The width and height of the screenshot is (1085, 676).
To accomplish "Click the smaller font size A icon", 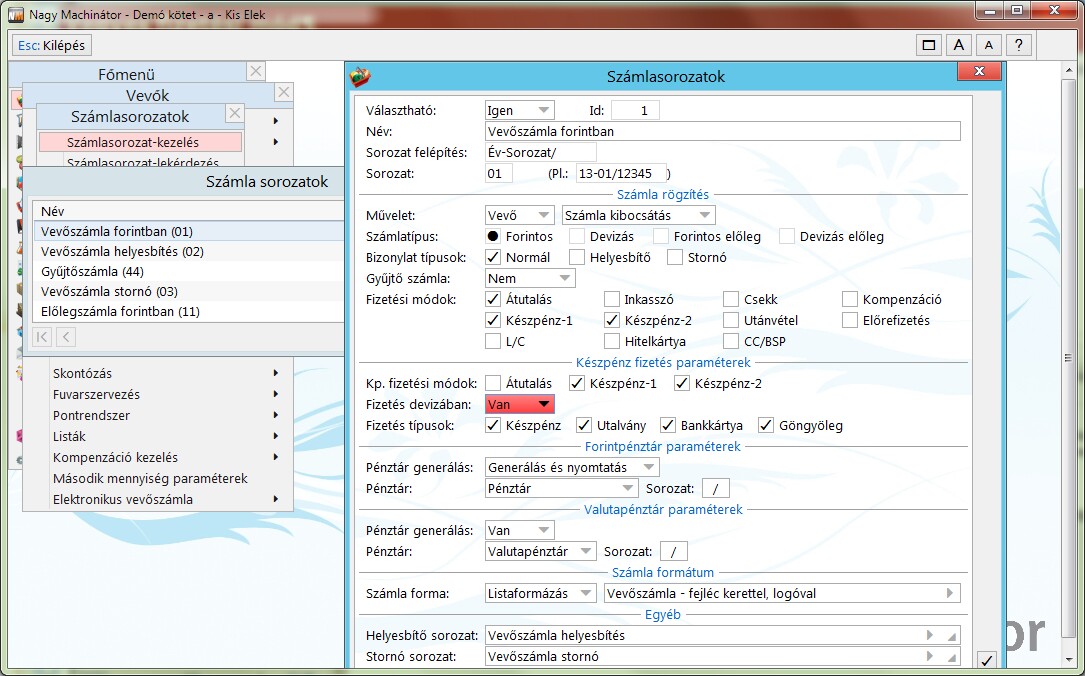I will point(988,45).
